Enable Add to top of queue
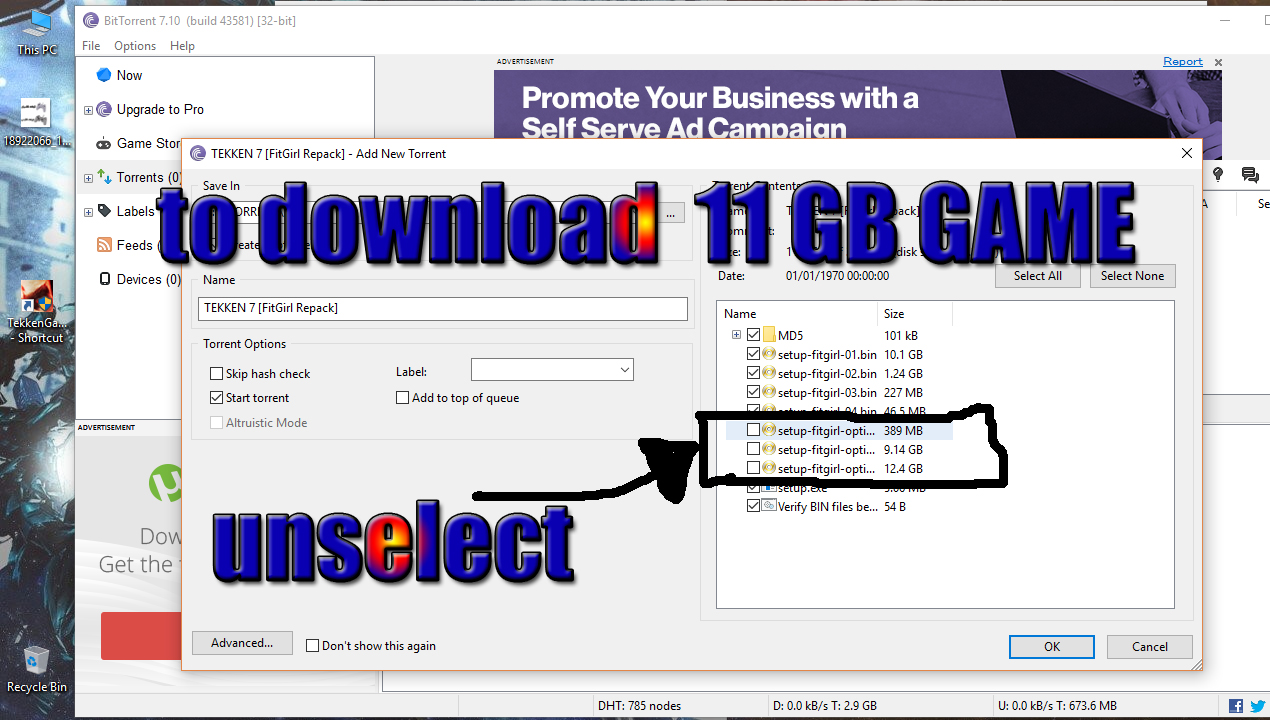1270x720 pixels. coord(402,398)
